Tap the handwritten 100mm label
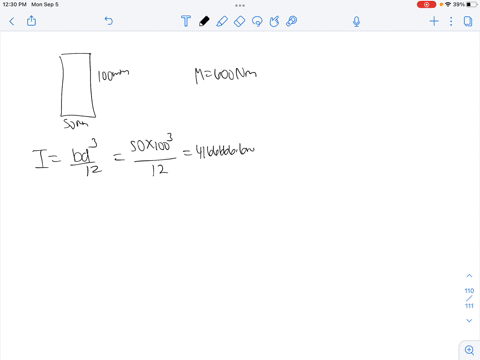480x360 pixels. click(x=113, y=75)
